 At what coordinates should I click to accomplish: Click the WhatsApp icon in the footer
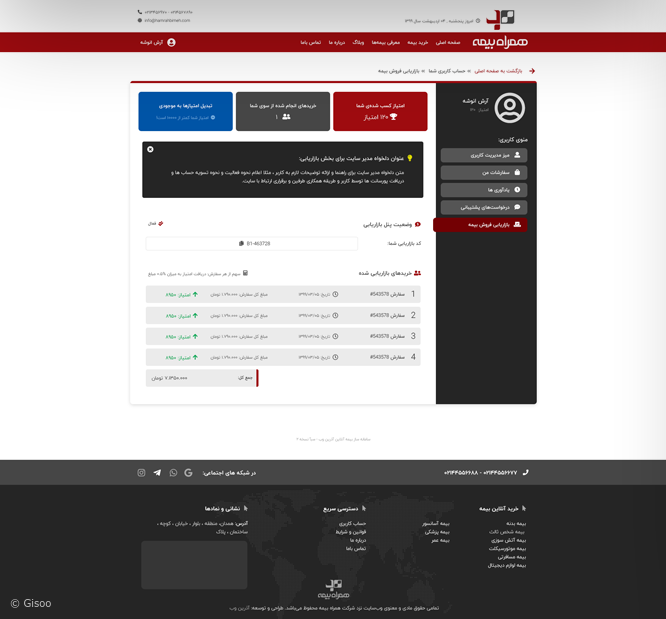click(173, 473)
